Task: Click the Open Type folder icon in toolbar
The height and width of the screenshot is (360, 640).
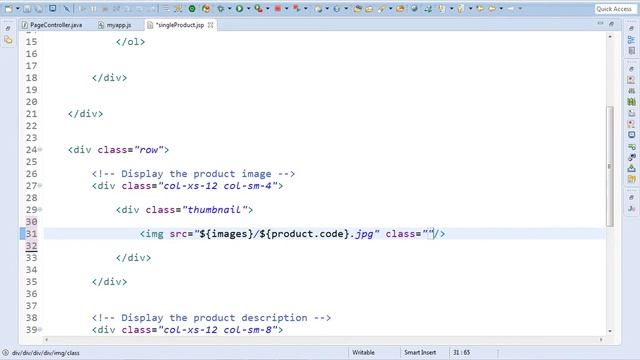Action: (x=358, y=9)
